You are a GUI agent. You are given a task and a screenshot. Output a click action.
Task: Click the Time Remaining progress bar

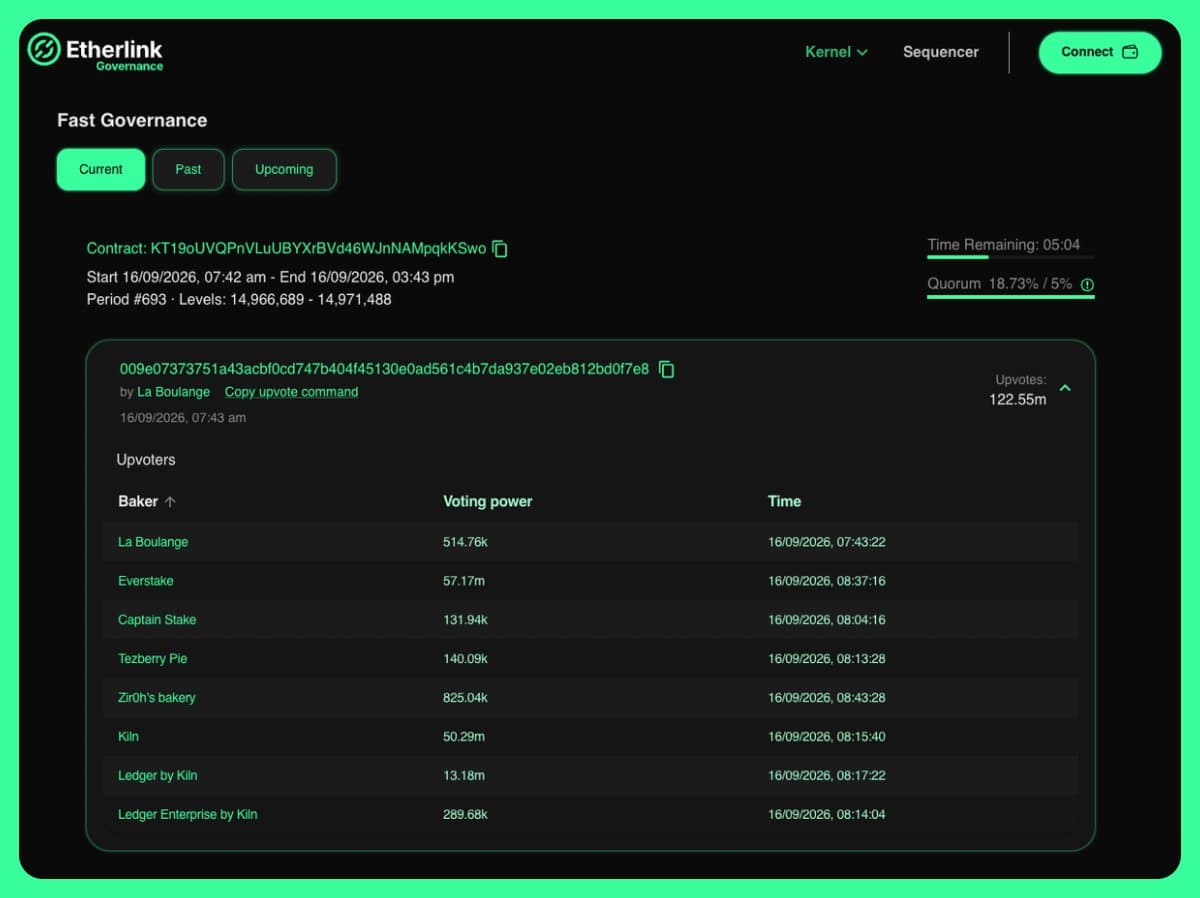(x=1011, y=257)
